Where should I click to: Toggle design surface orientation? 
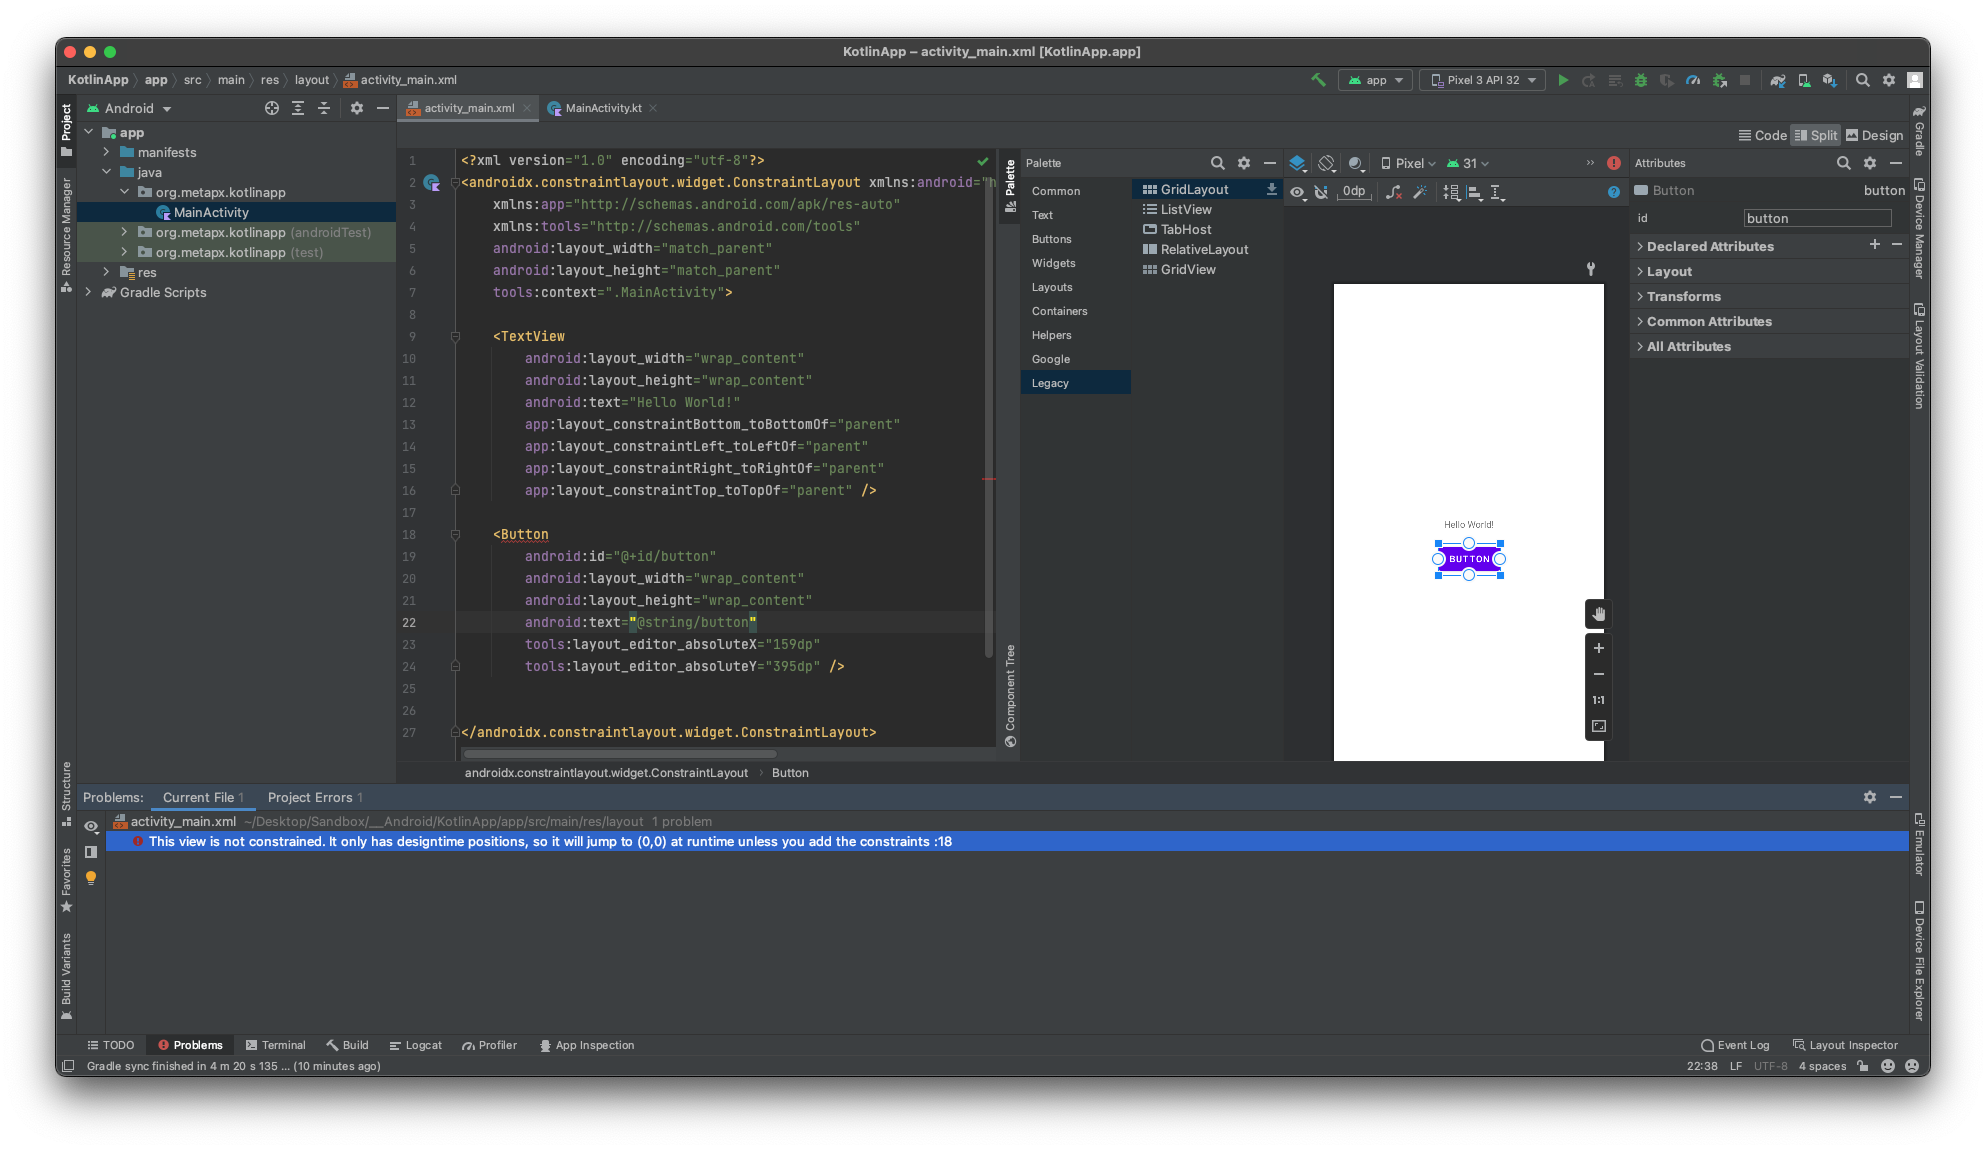click(x=1327, y=163)
